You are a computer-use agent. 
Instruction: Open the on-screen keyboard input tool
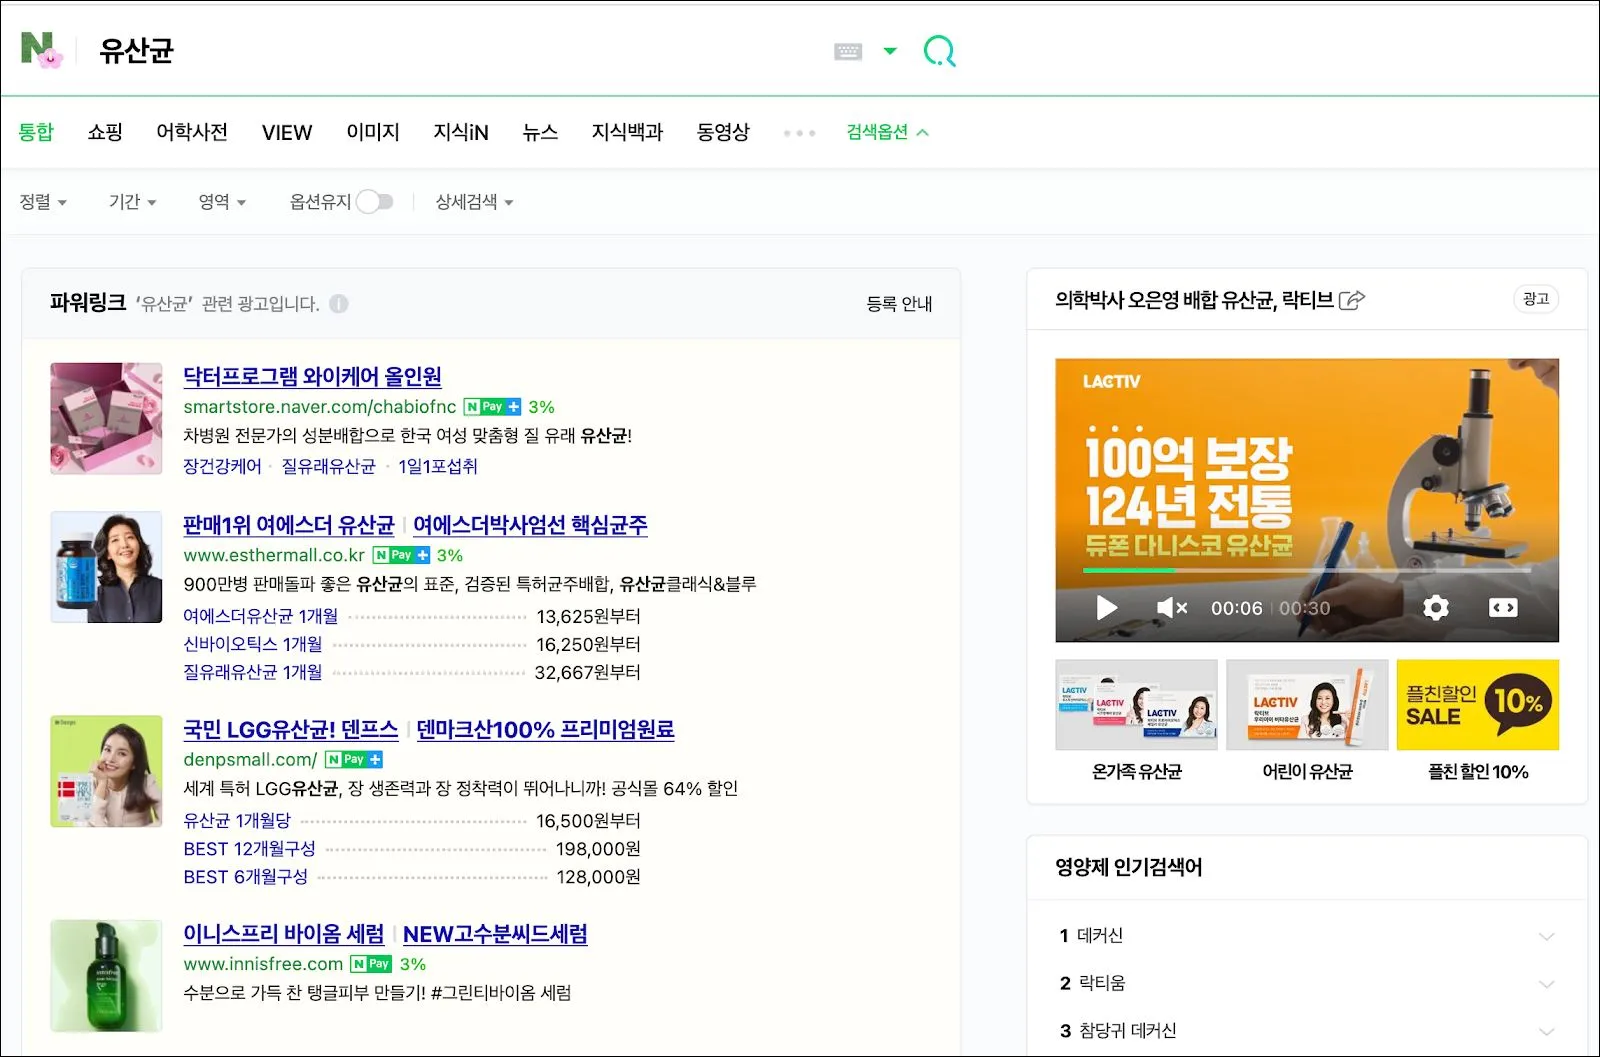[x=848, y=51]
